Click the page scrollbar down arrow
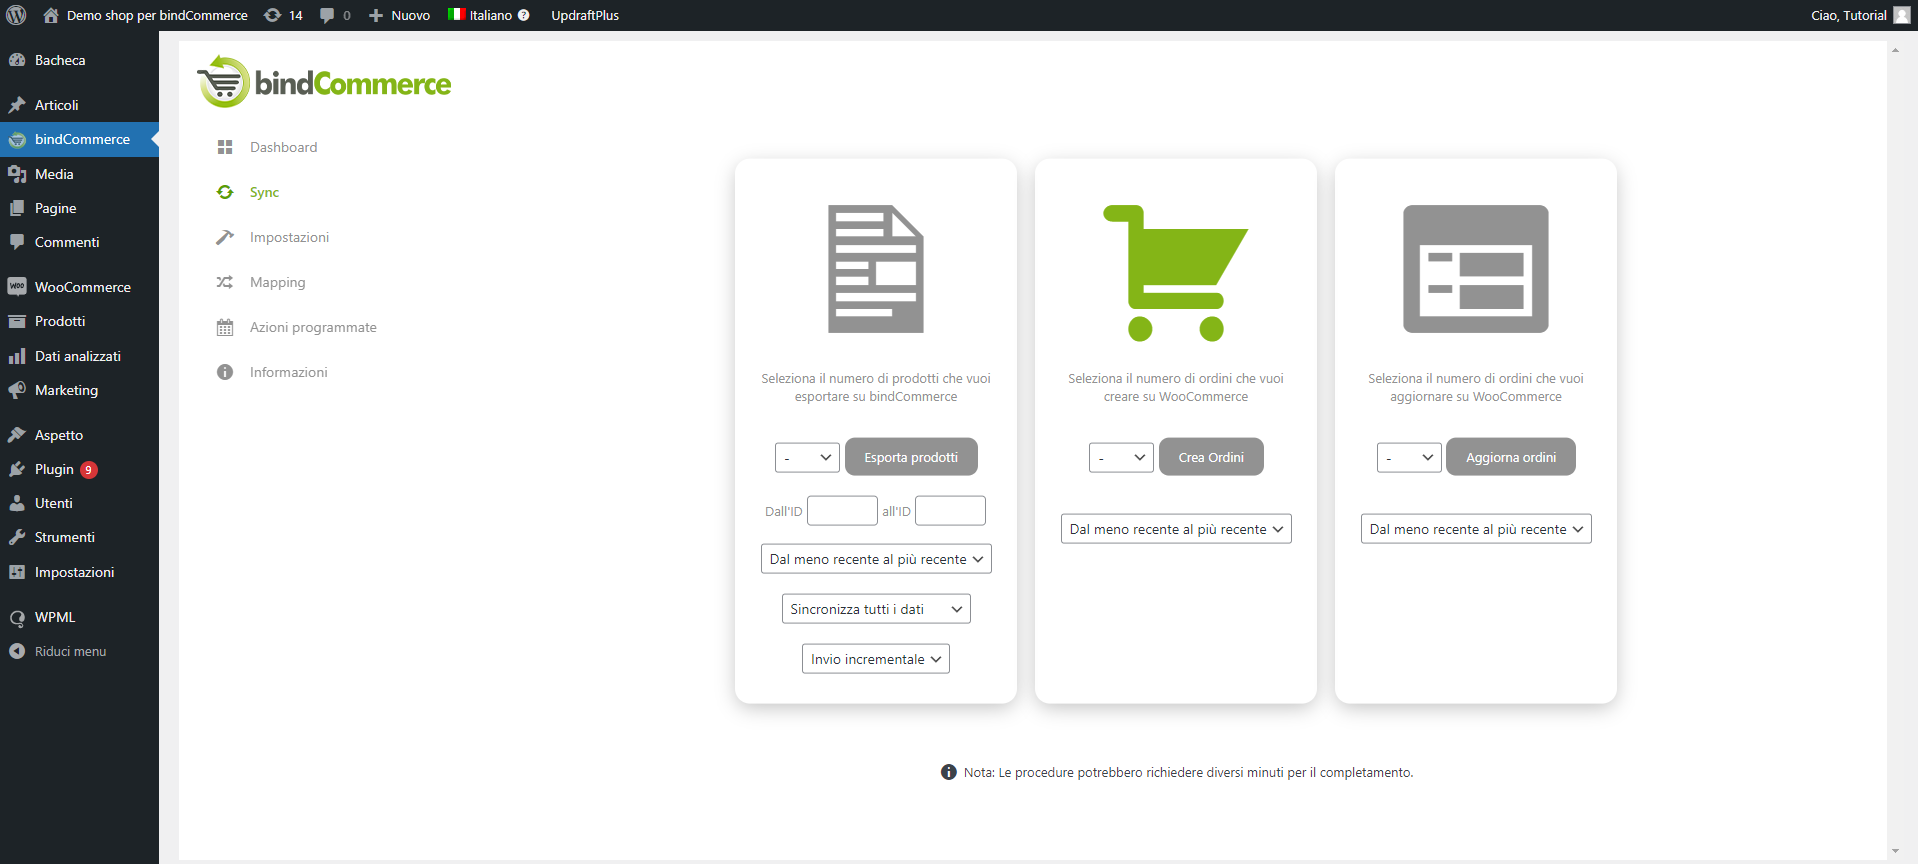The height and width of the screenshot is (864, 1918). pos(1895,852)
